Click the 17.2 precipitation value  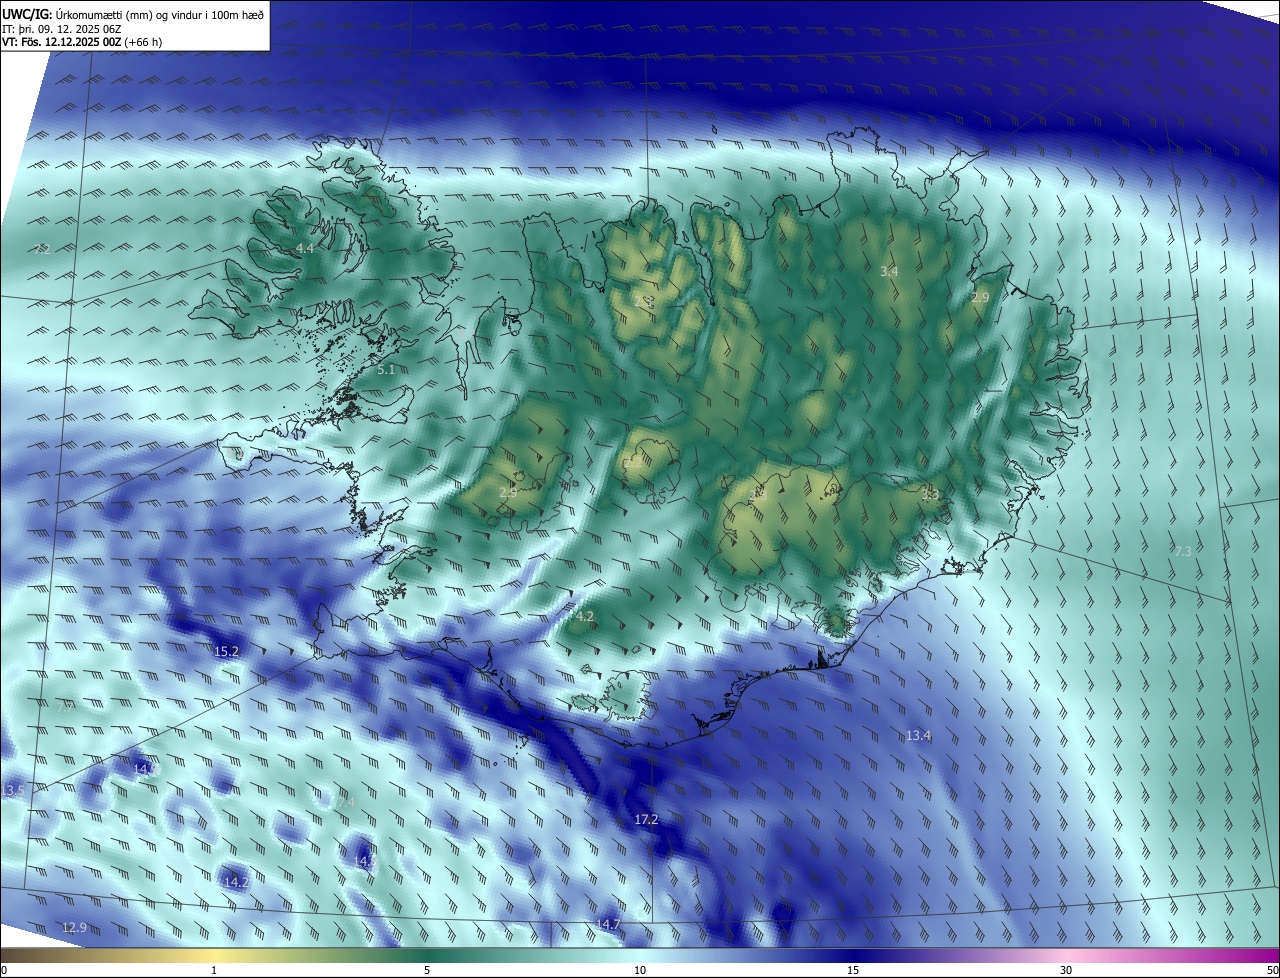(647, 819)
